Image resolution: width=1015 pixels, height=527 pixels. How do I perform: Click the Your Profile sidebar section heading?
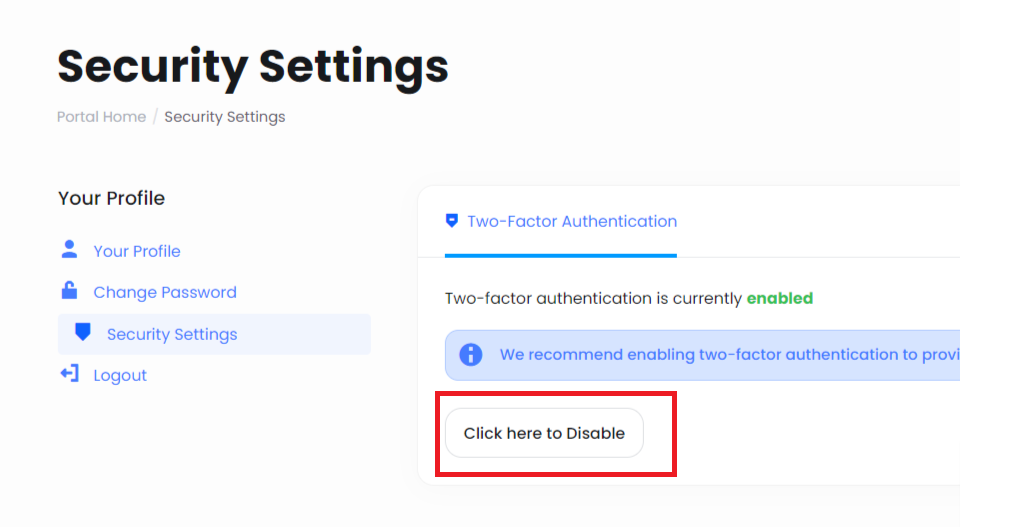pos(111,198)
